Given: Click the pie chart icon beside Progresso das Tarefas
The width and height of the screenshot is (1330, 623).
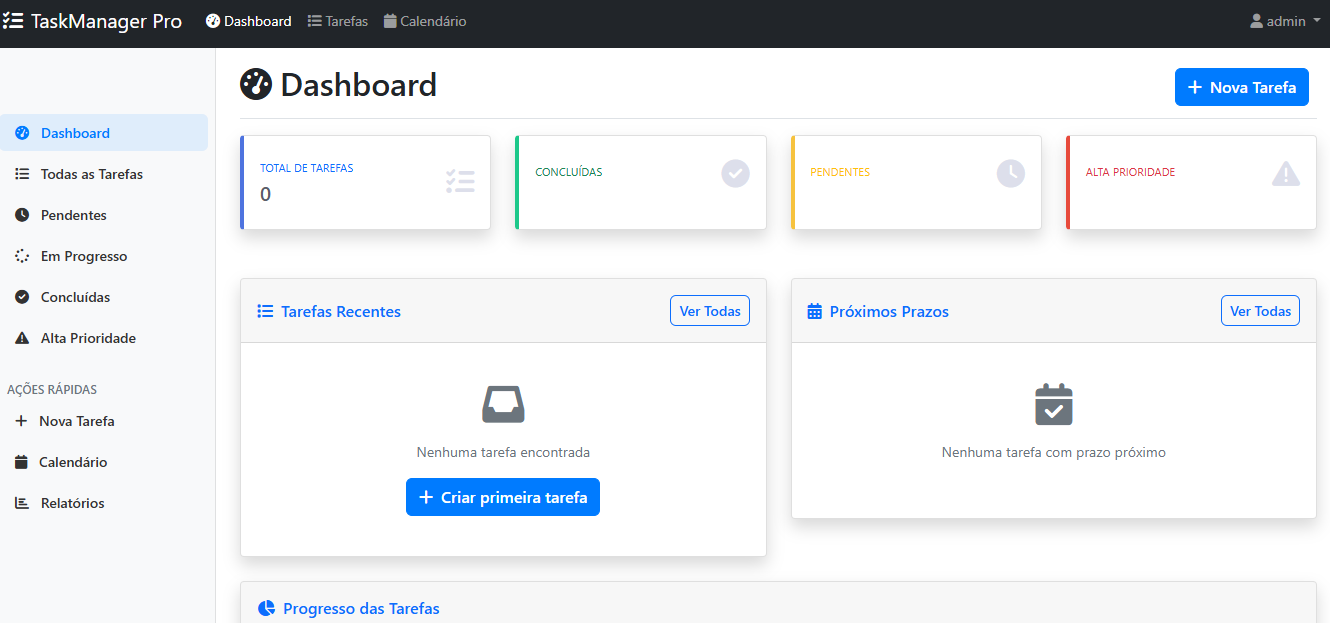Looking at the screenshot, I should (266, 608).
